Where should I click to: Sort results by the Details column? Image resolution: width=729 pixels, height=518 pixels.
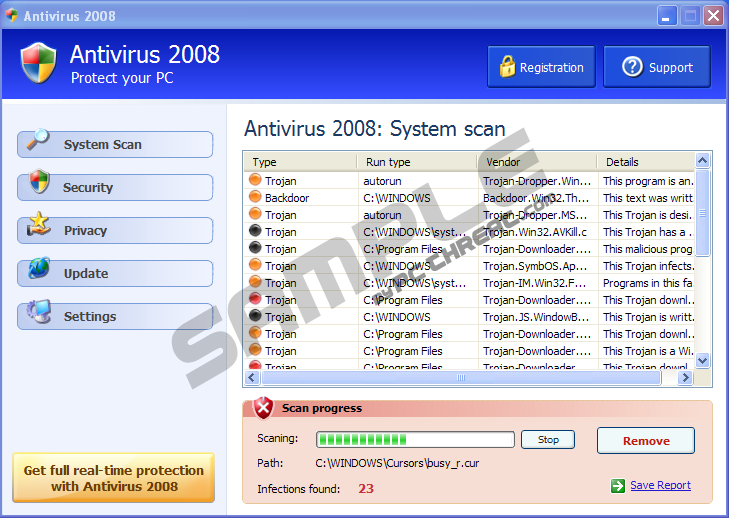click(646, 162)
